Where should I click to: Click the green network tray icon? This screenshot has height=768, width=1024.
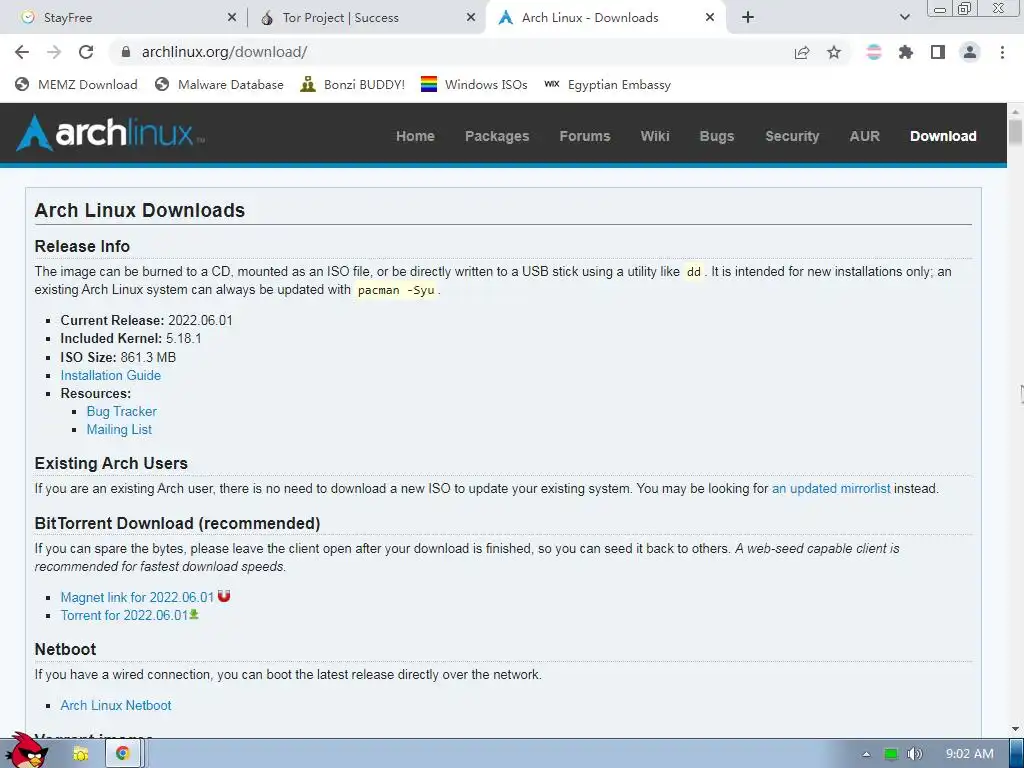891,754
